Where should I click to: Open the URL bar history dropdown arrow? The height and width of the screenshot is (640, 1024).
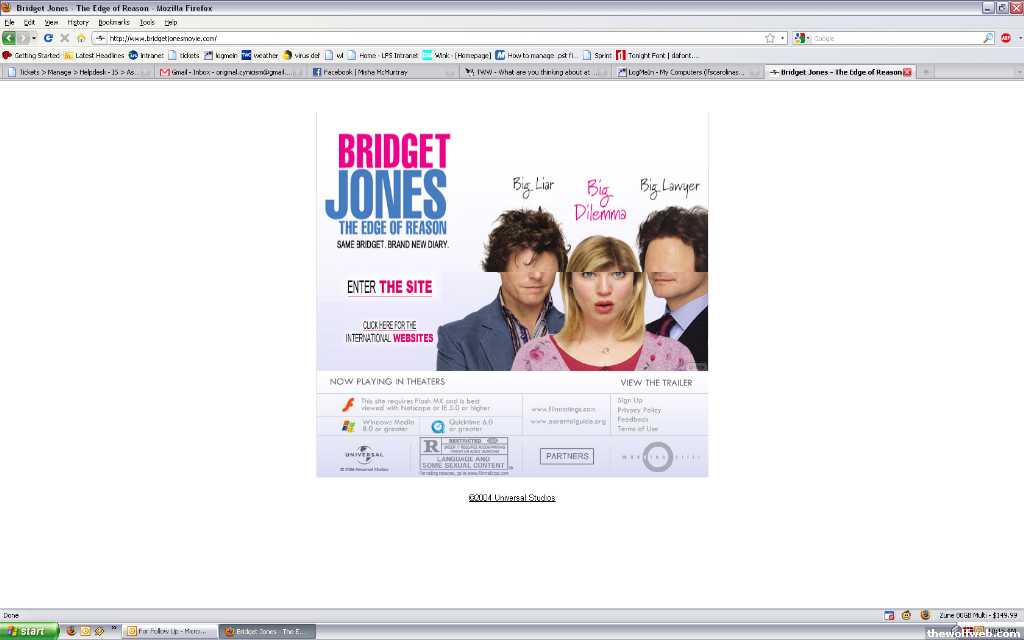tap(782, 39)
